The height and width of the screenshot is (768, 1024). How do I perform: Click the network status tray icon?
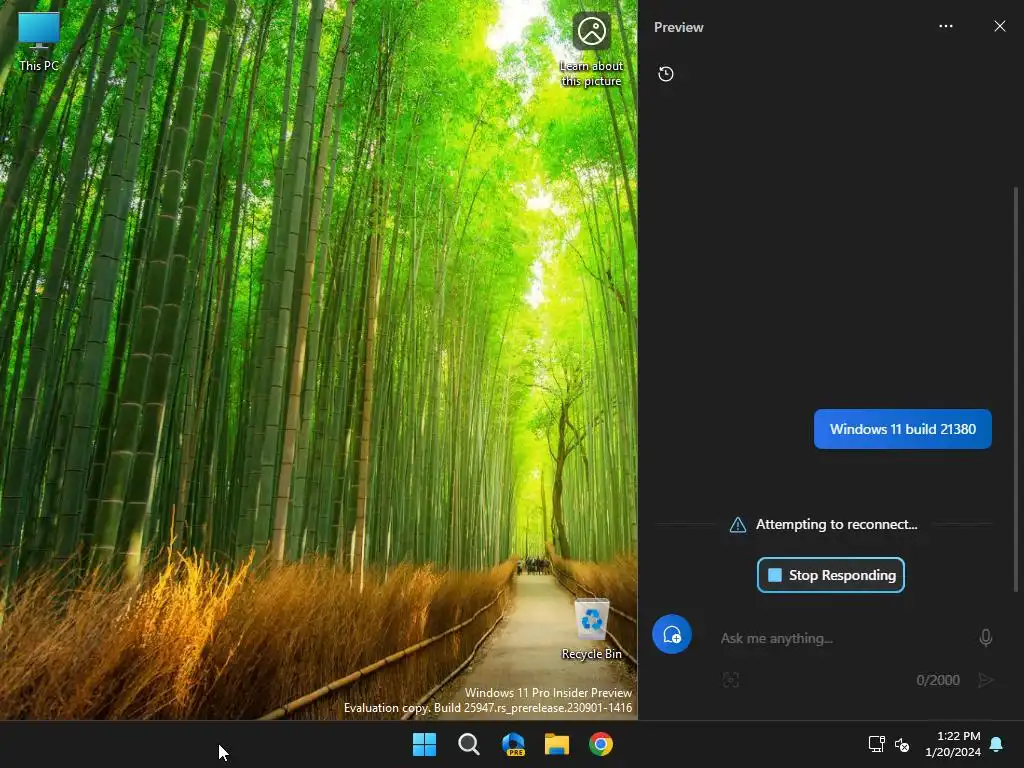(876, 744)
